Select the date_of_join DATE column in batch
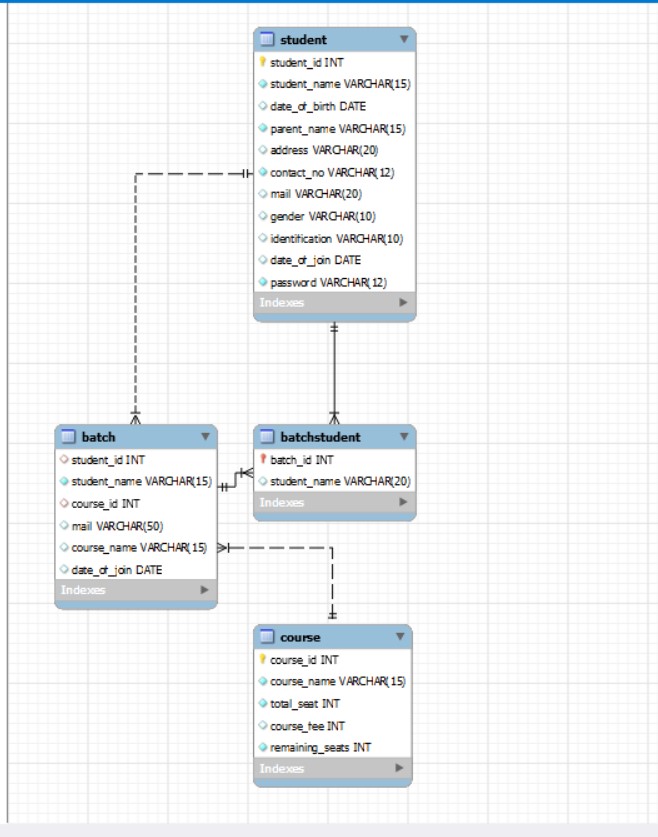 pyautogui.click(x=117, y=570)
